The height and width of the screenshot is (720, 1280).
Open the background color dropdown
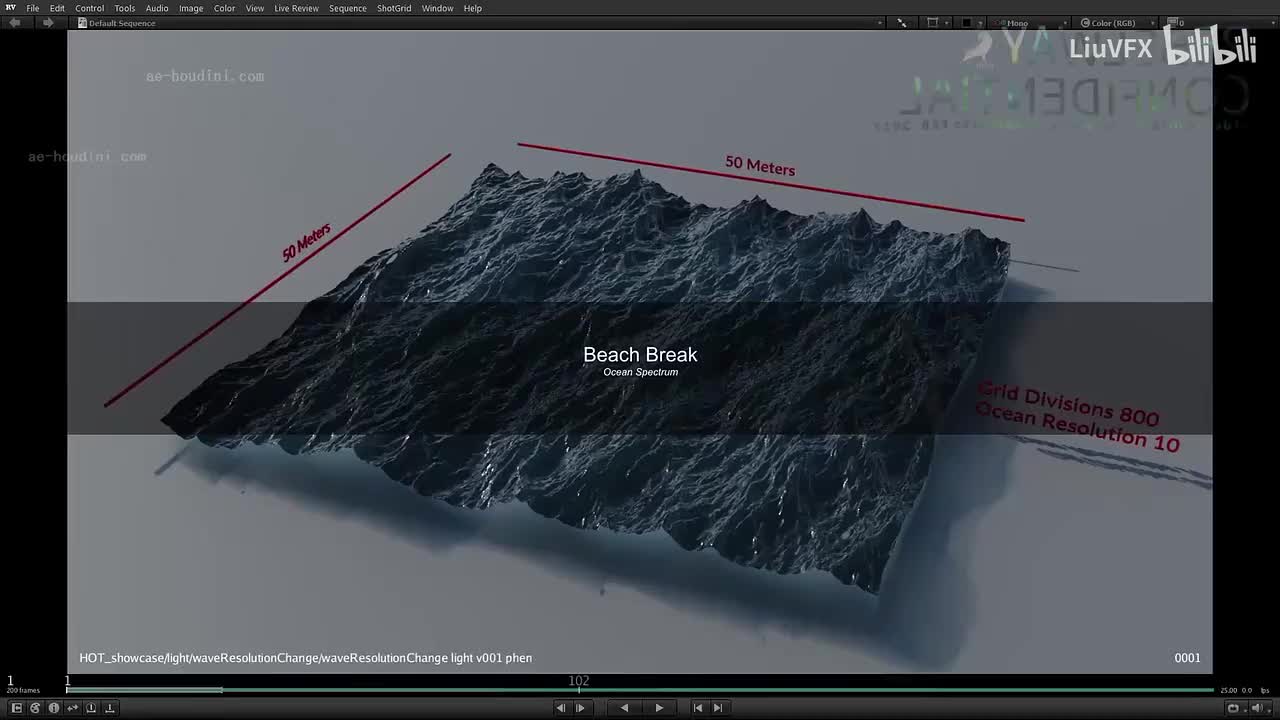click(x=971, y=23)
